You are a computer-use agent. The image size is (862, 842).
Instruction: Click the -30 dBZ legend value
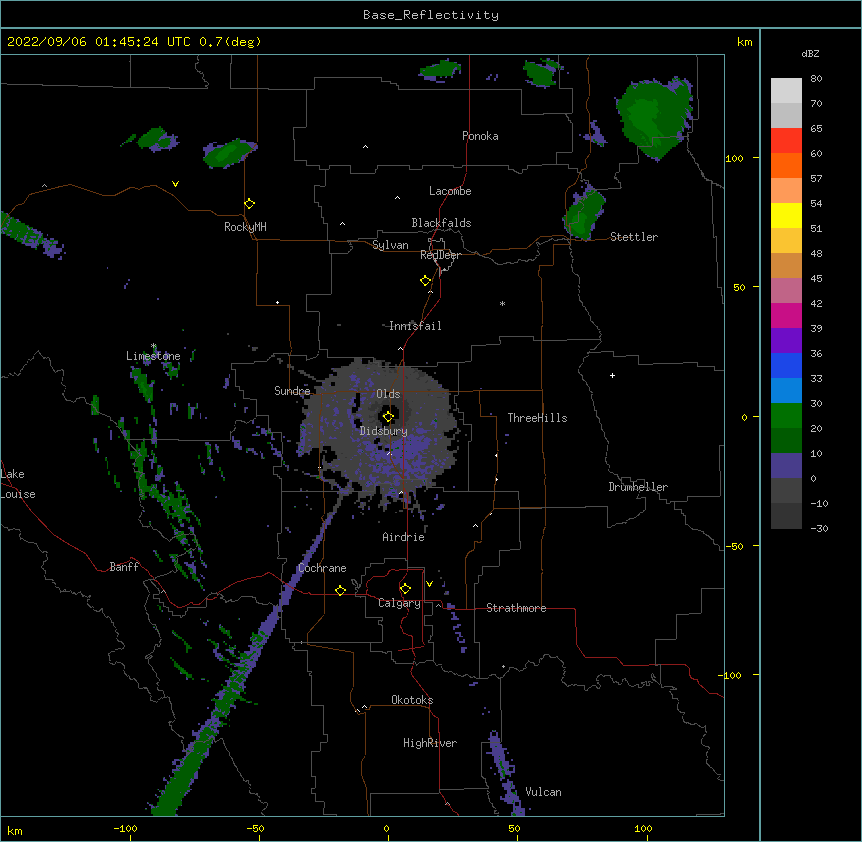coord(819,528)
